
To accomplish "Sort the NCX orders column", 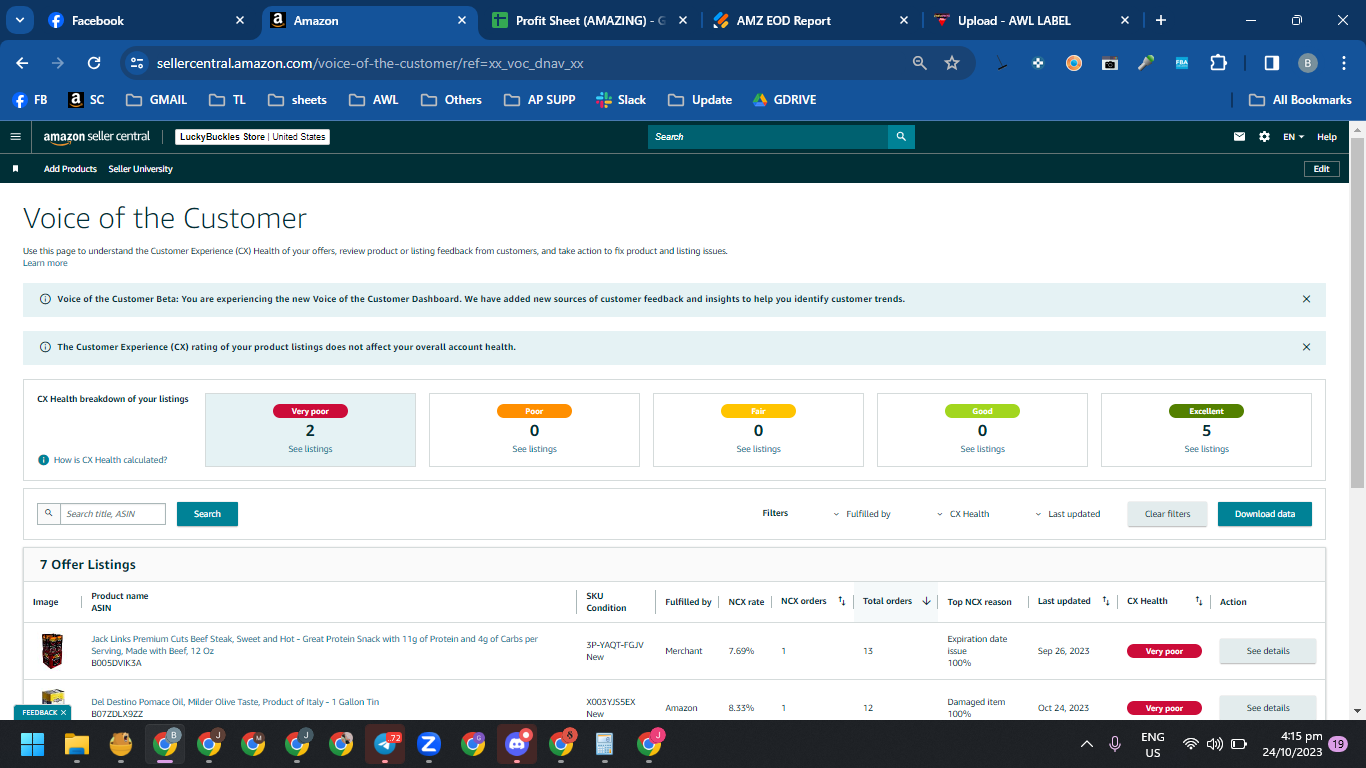I will tap(841, 601).
